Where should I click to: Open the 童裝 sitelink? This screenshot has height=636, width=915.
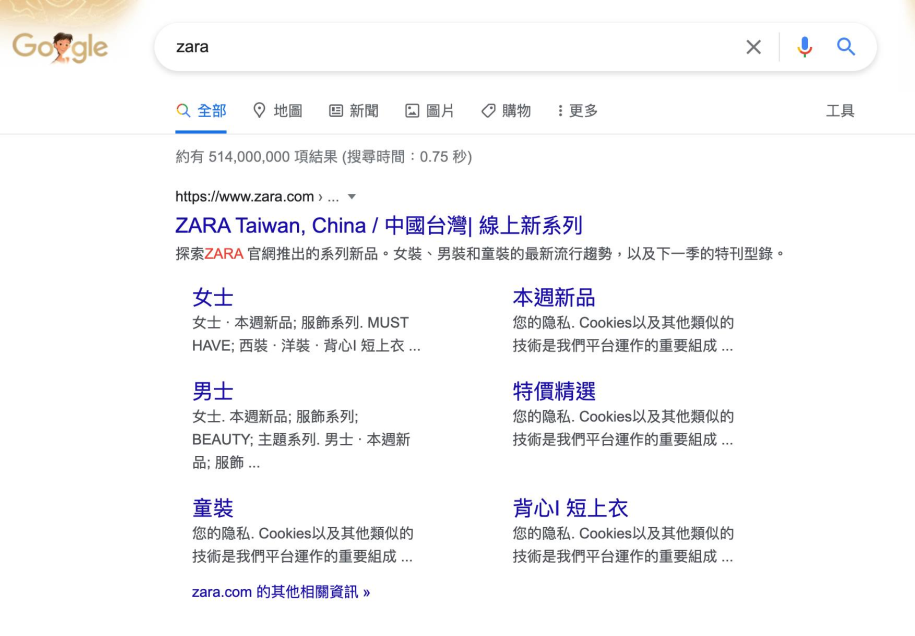tap(213, 508)
